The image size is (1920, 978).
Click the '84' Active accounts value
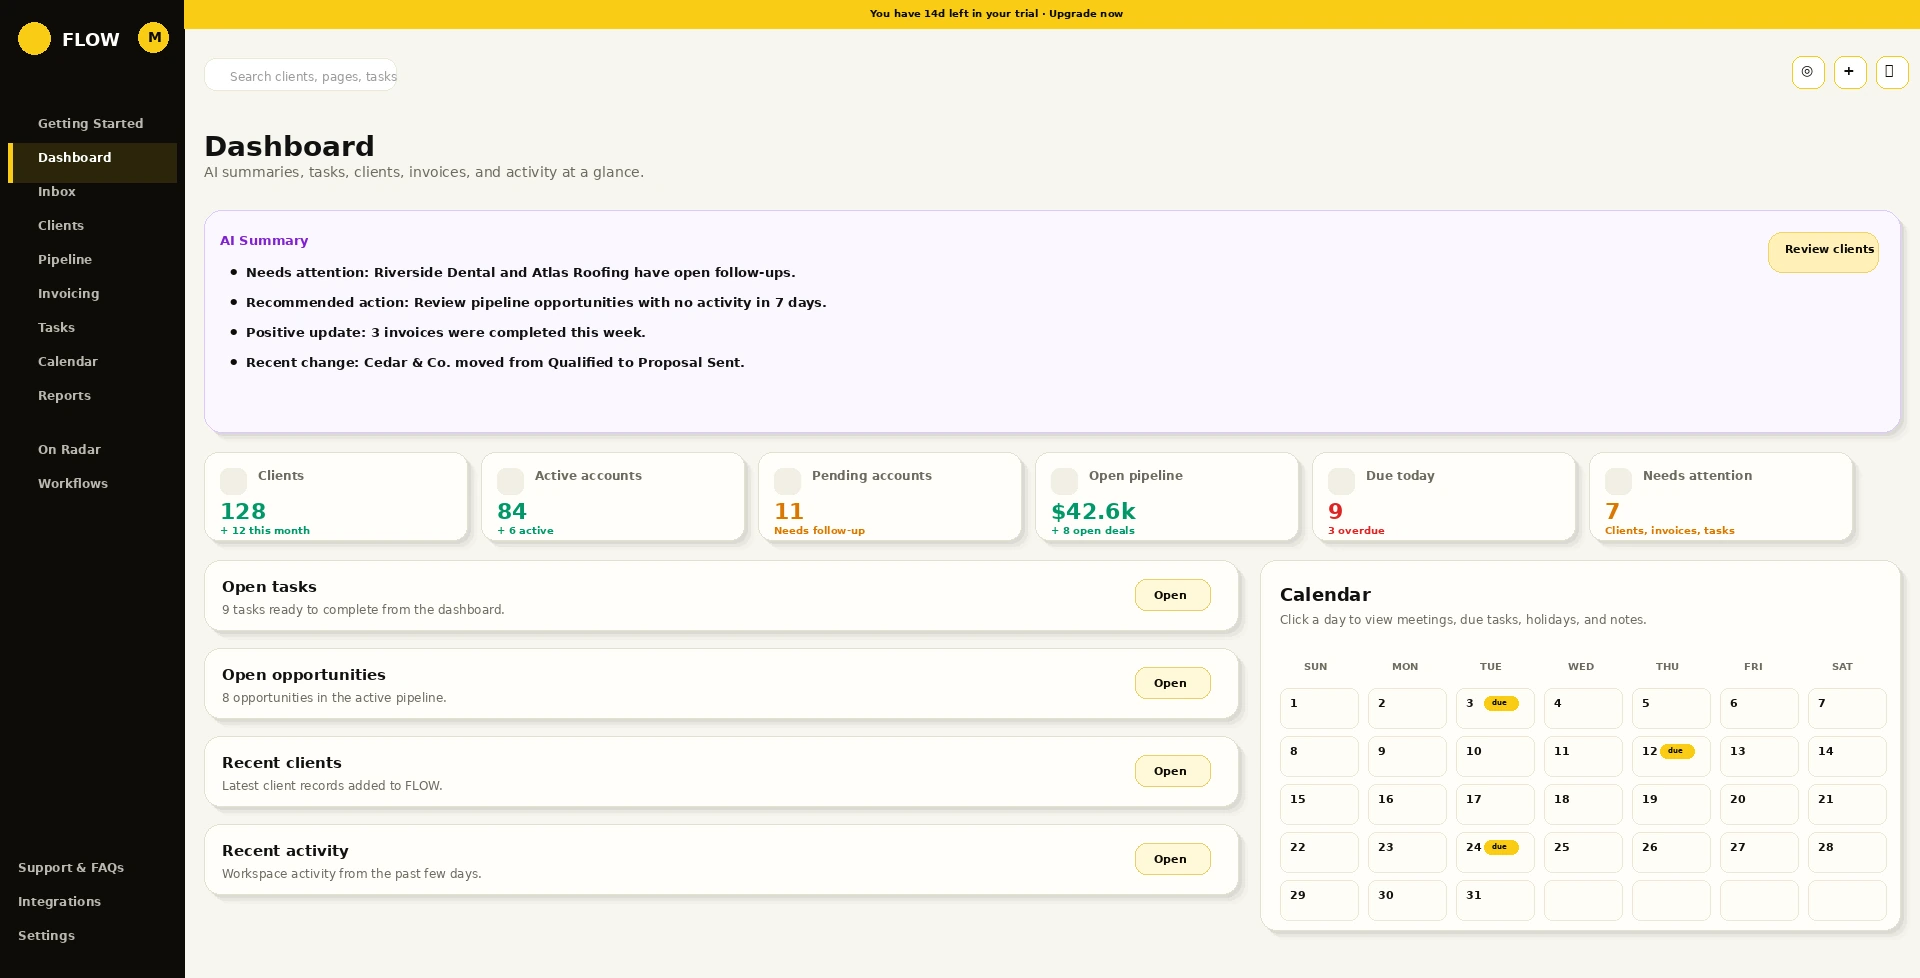point(512,511)
